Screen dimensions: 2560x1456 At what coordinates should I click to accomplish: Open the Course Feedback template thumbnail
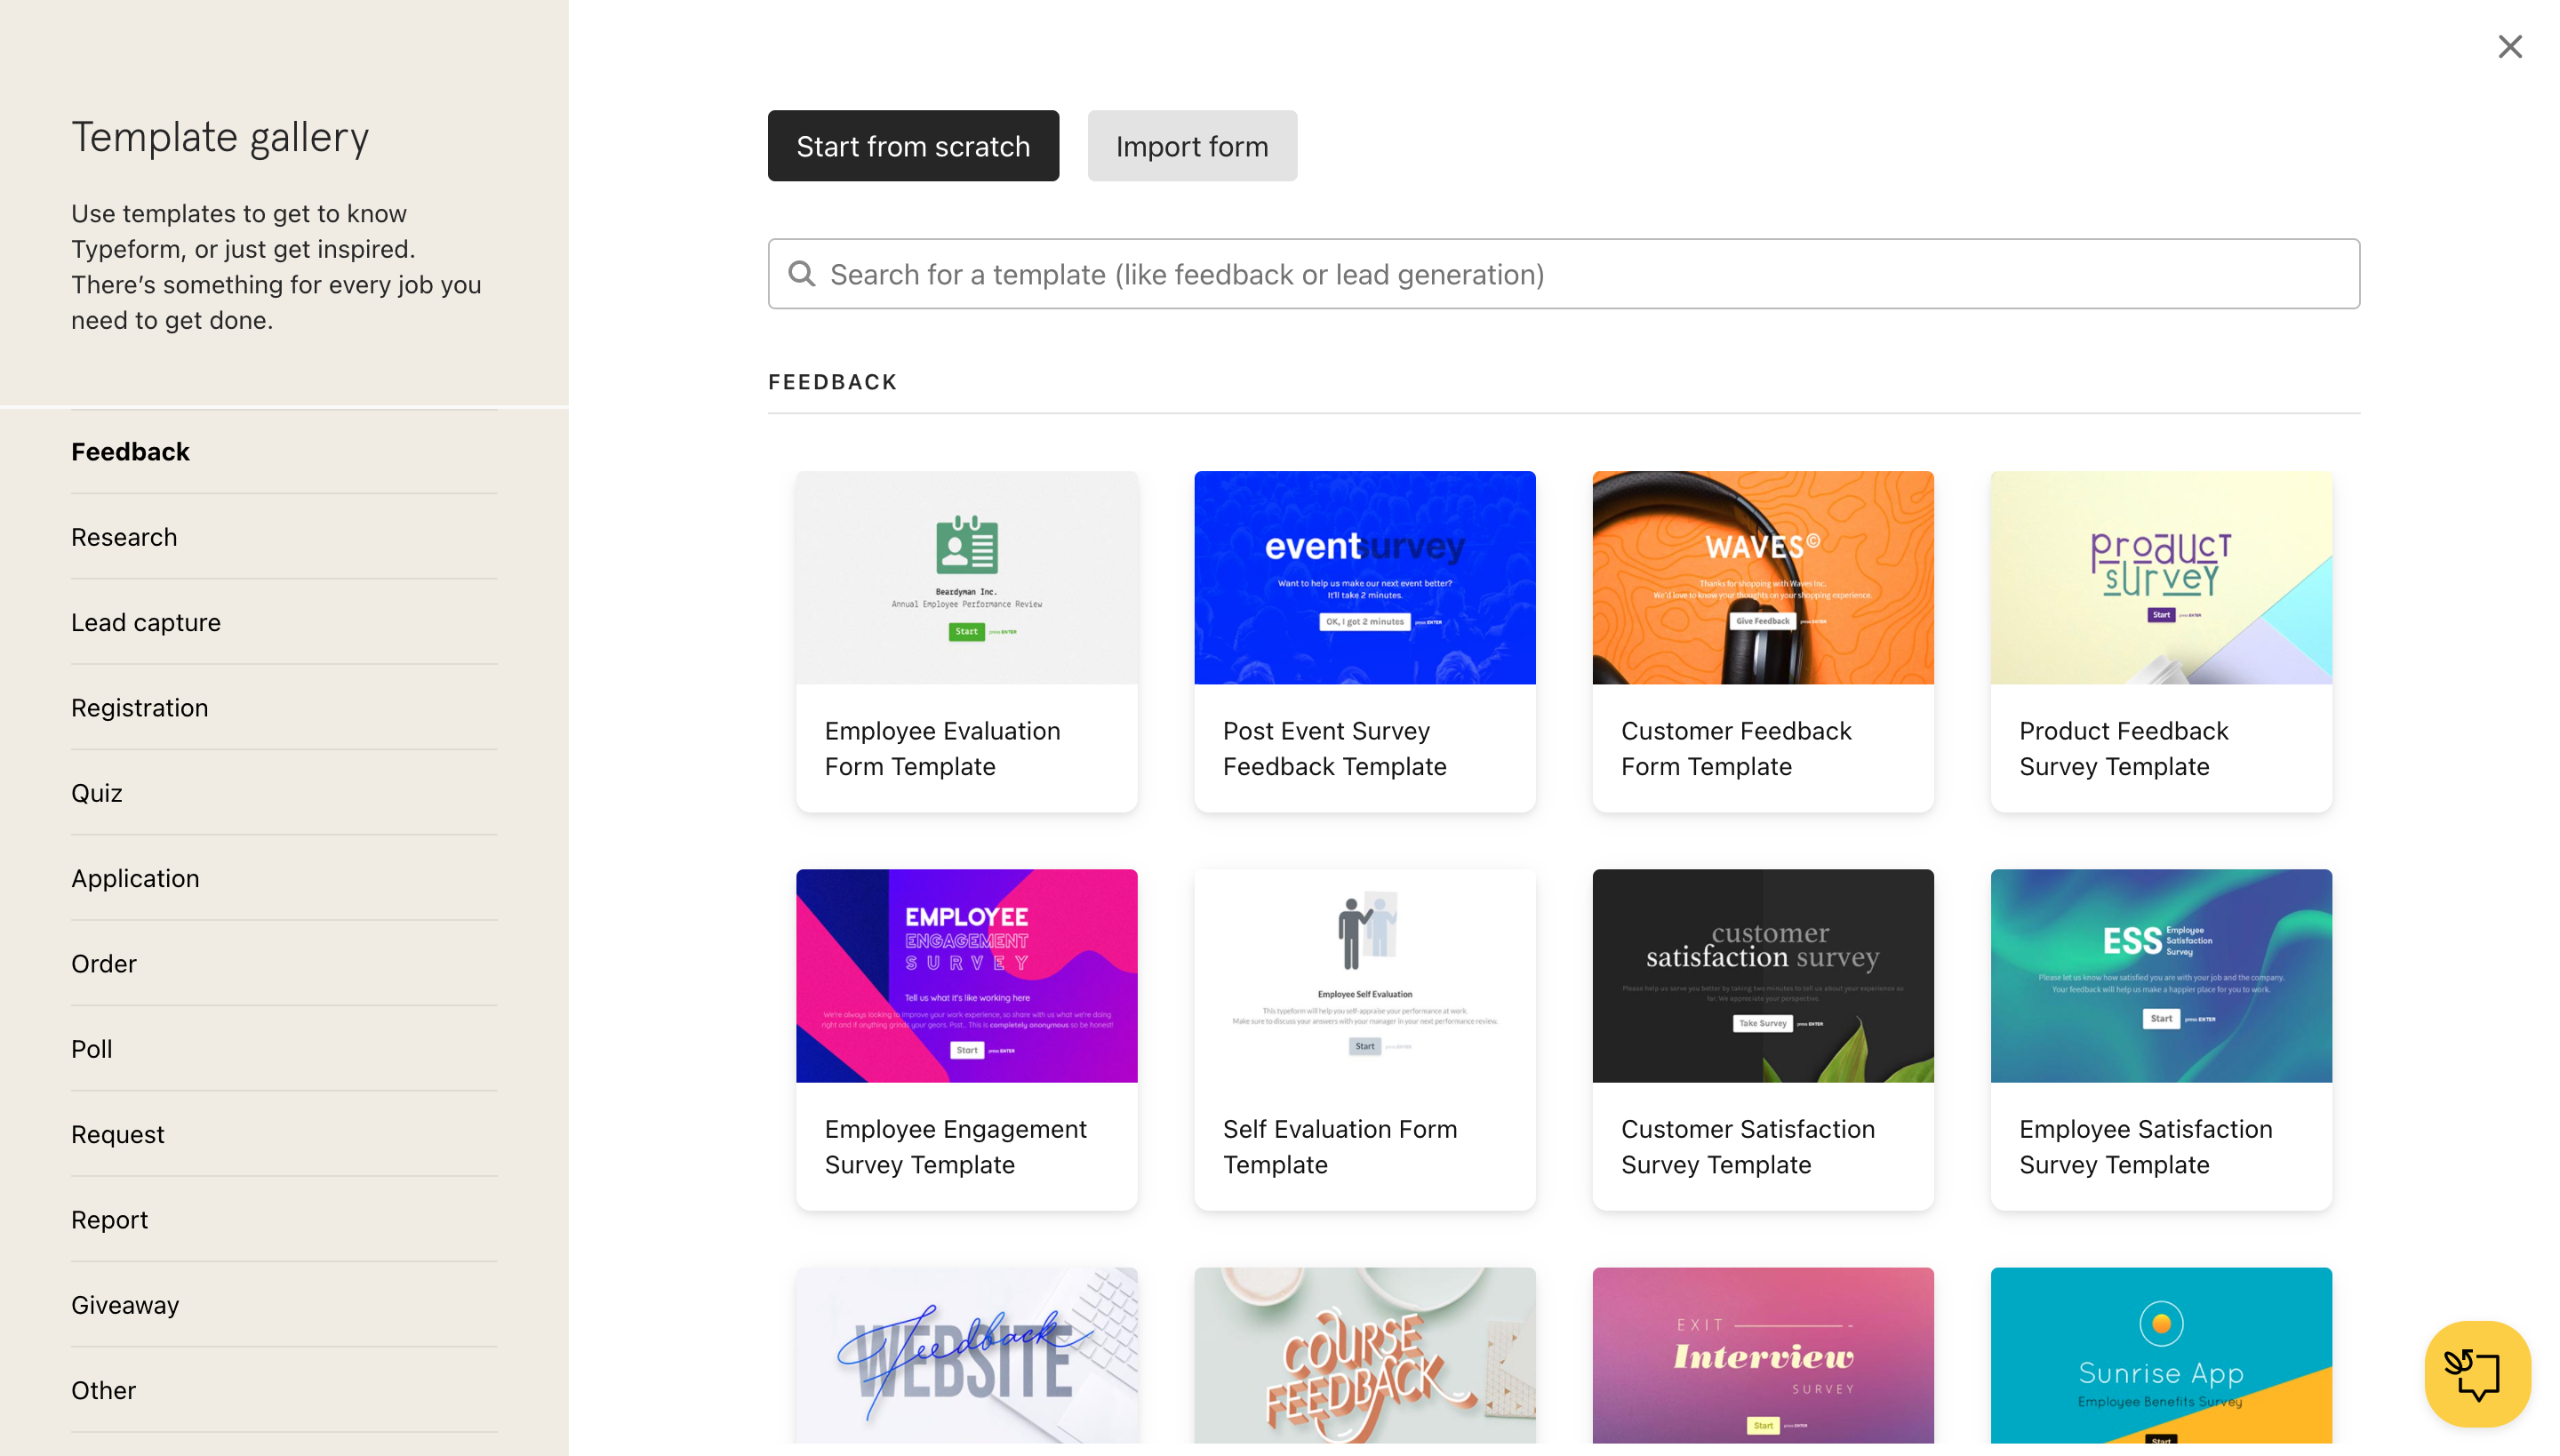click(x=1364, y=1355)
